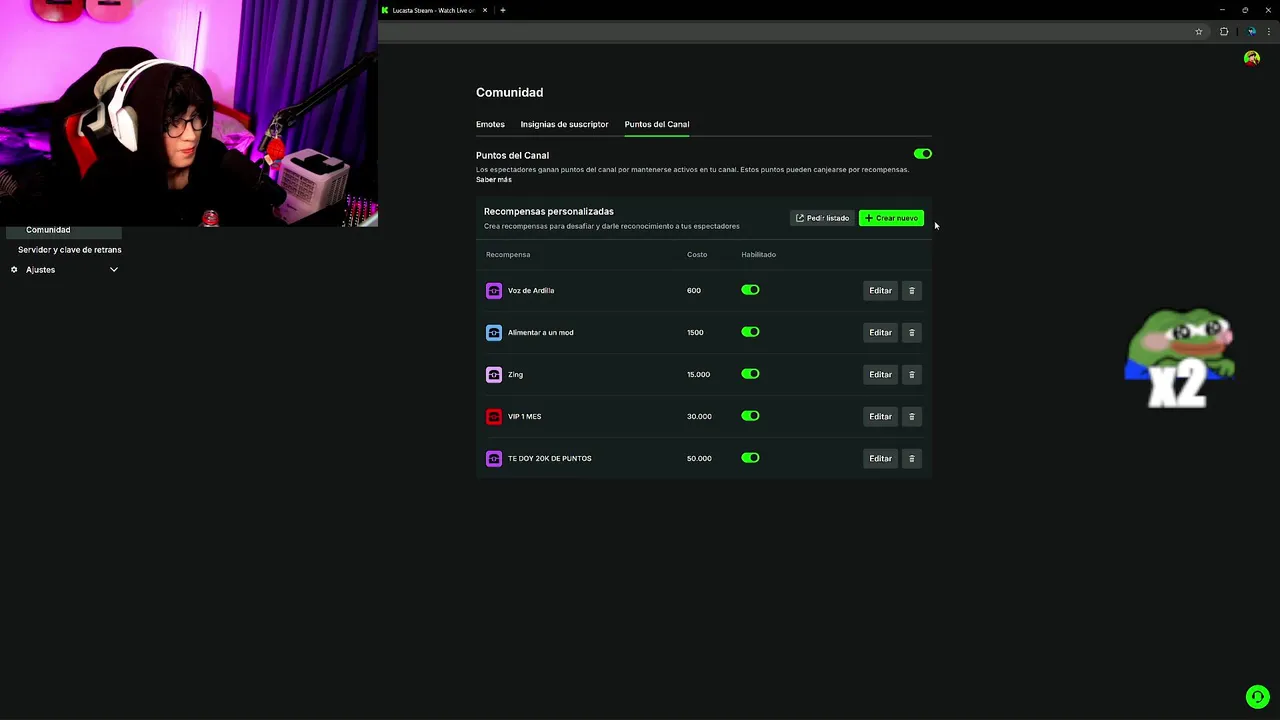
Task: Click the Habilitado column header
Action: 758,255
